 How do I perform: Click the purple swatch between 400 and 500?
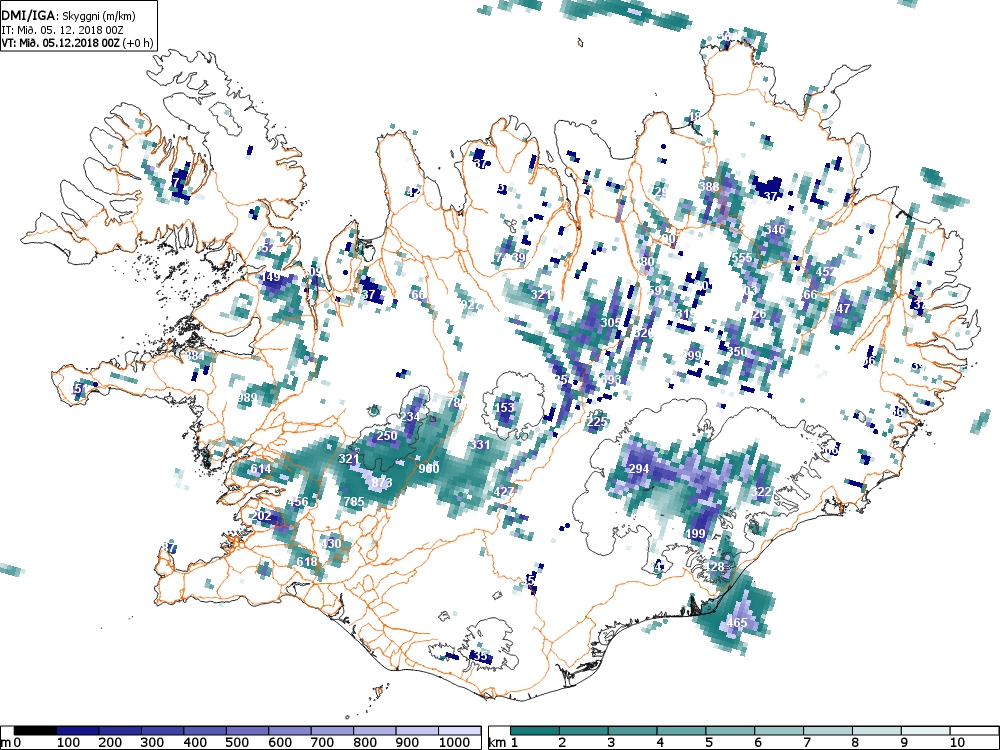205,731
